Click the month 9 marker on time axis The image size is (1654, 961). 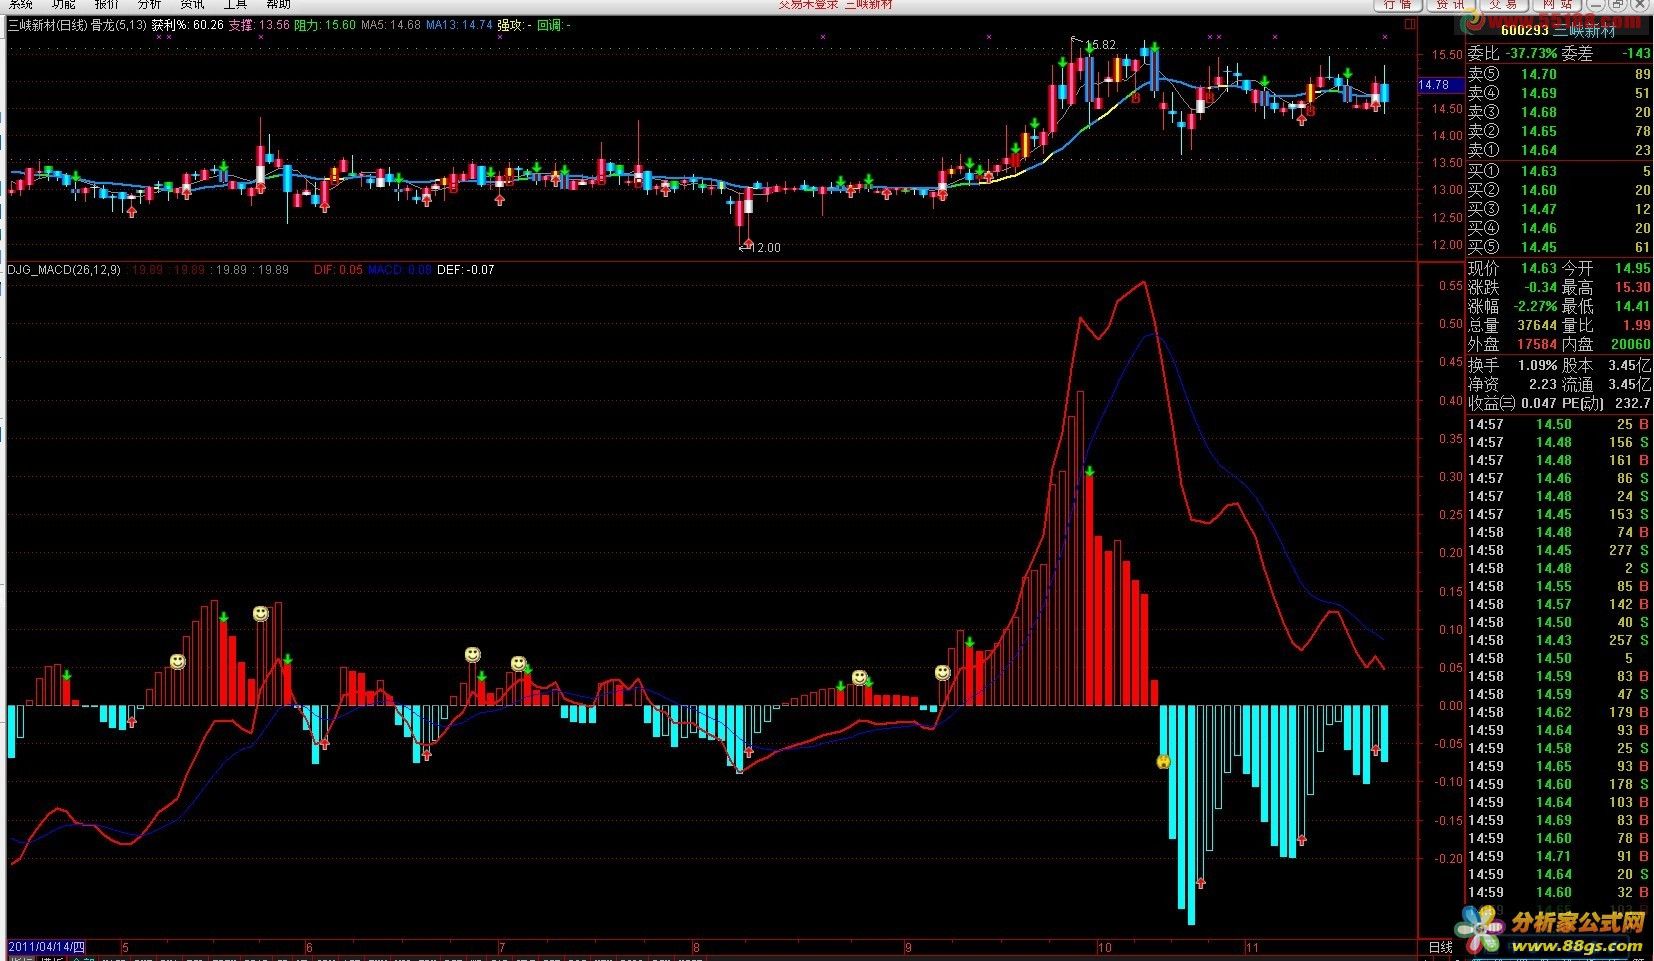click(908, 946)
